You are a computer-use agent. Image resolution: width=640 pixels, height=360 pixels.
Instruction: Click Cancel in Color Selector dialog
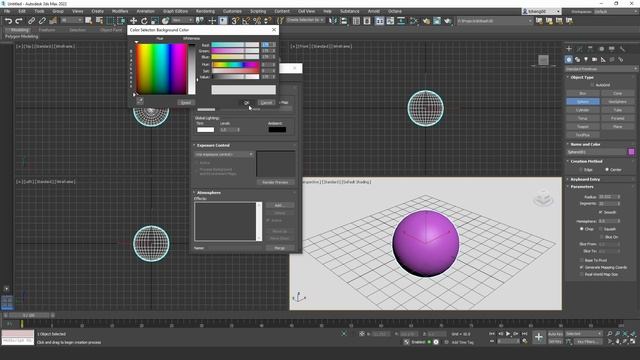pos(267,102)
